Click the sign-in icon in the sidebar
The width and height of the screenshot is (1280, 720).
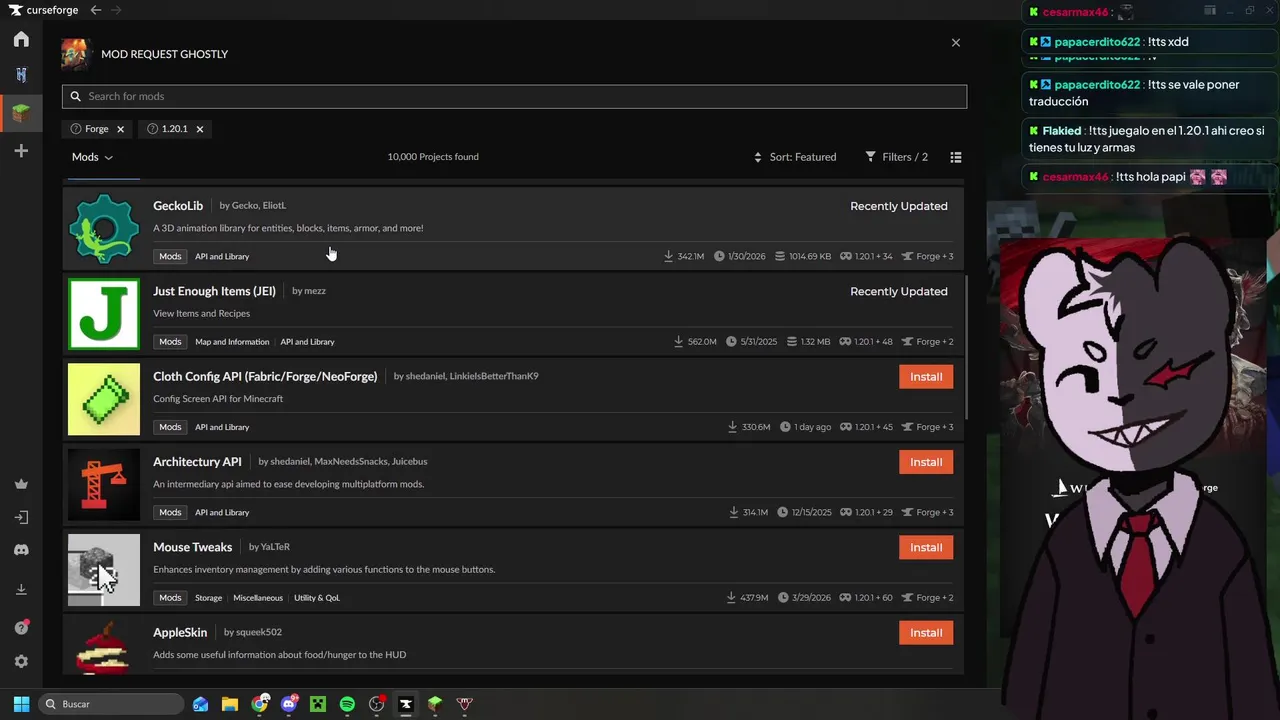point(21,517)
